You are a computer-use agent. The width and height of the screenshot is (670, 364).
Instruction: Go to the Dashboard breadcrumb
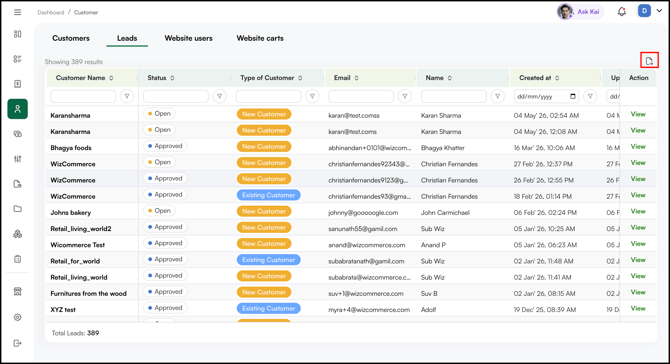pos(50,12)
